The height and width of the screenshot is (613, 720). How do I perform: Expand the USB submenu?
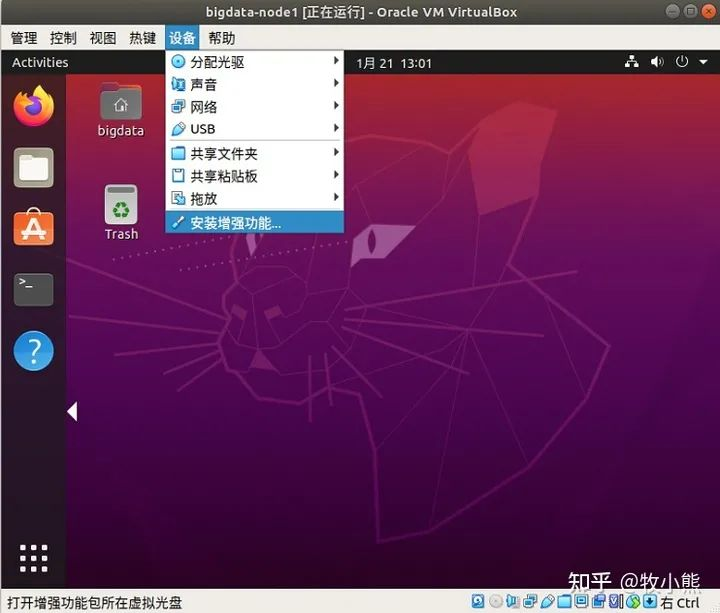[x=254, y=129]
